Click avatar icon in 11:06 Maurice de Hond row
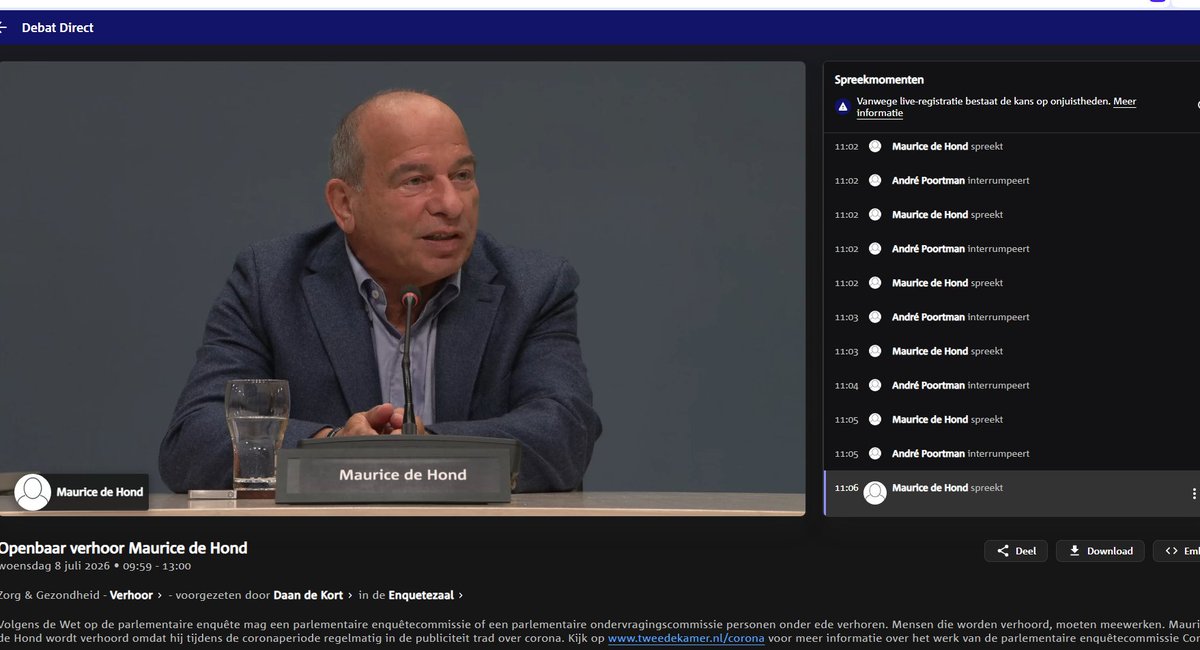1200x650 pixels. (875, 492)
